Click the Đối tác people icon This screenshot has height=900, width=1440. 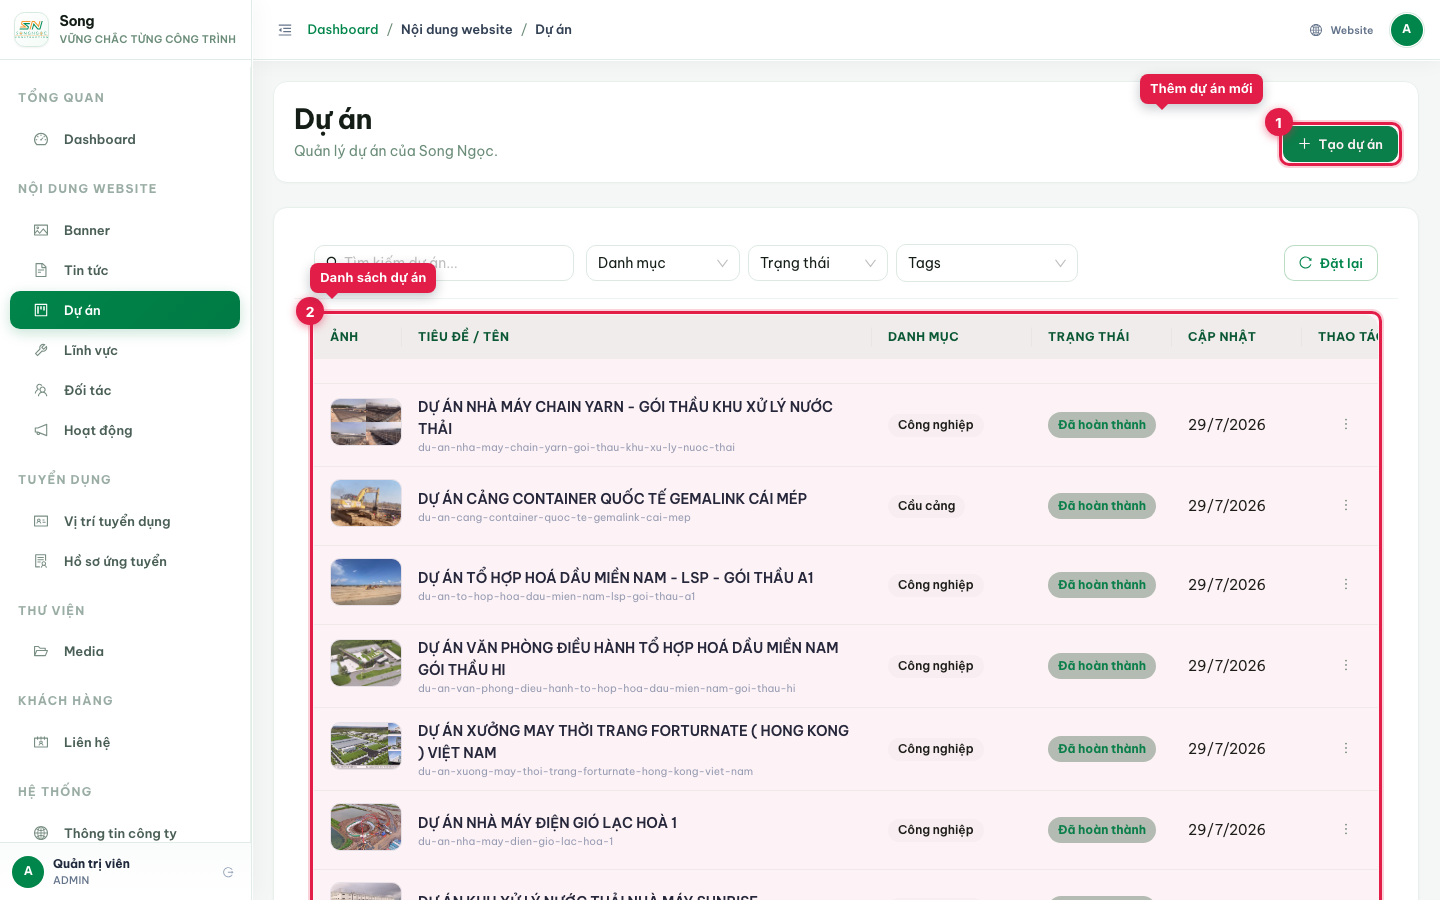(41, 391)
